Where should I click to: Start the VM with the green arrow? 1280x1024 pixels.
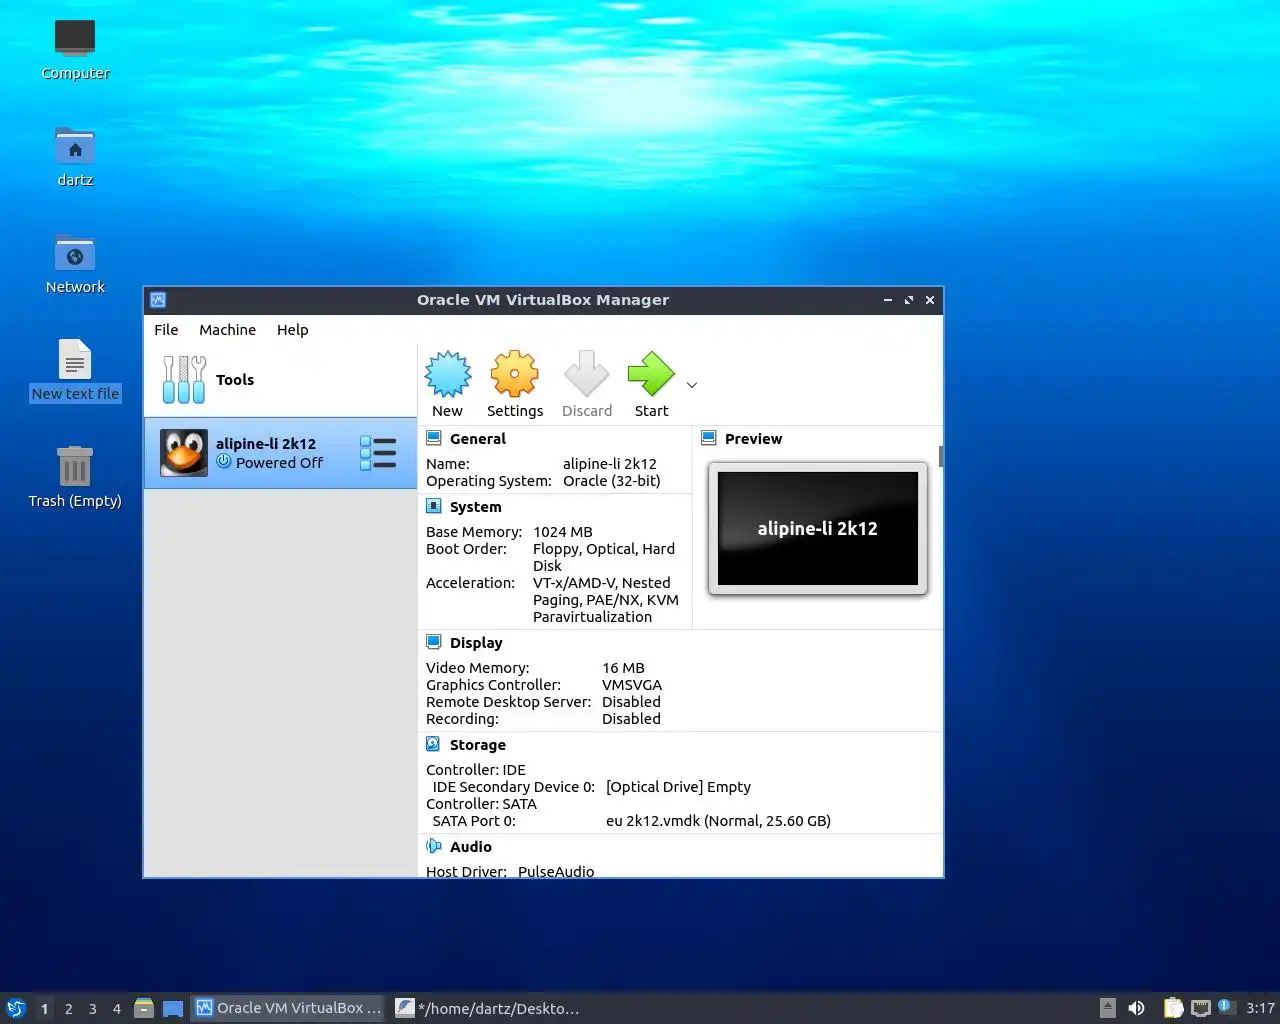pos(651,375)
